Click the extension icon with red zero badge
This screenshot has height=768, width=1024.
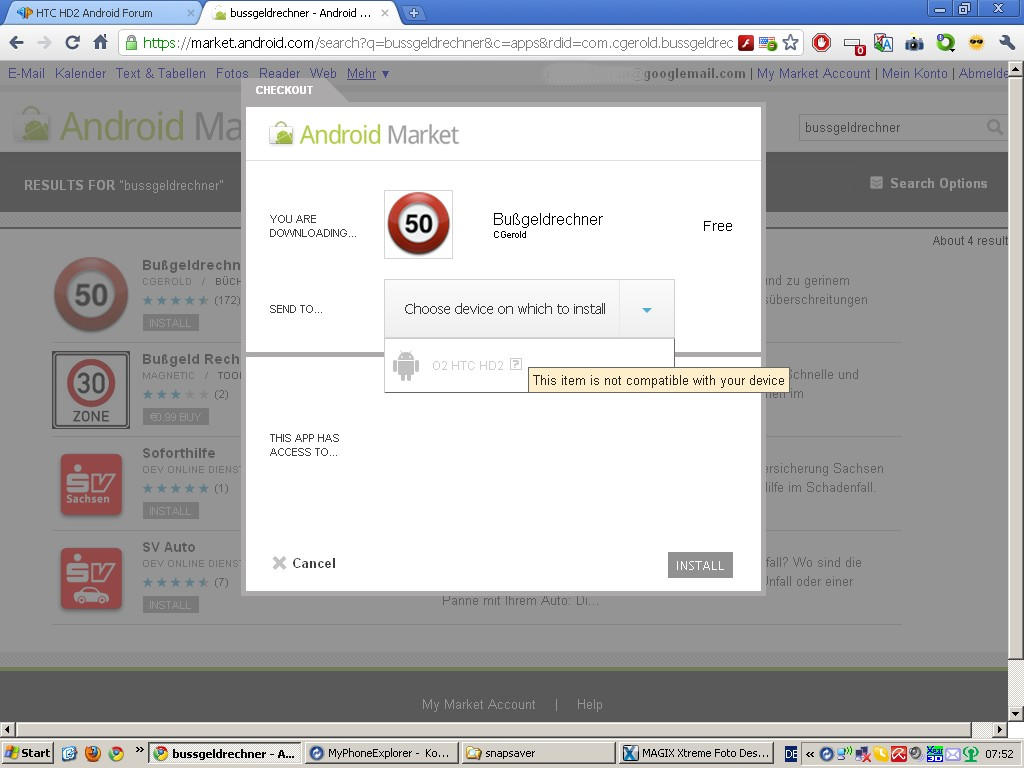coord(854,45)
